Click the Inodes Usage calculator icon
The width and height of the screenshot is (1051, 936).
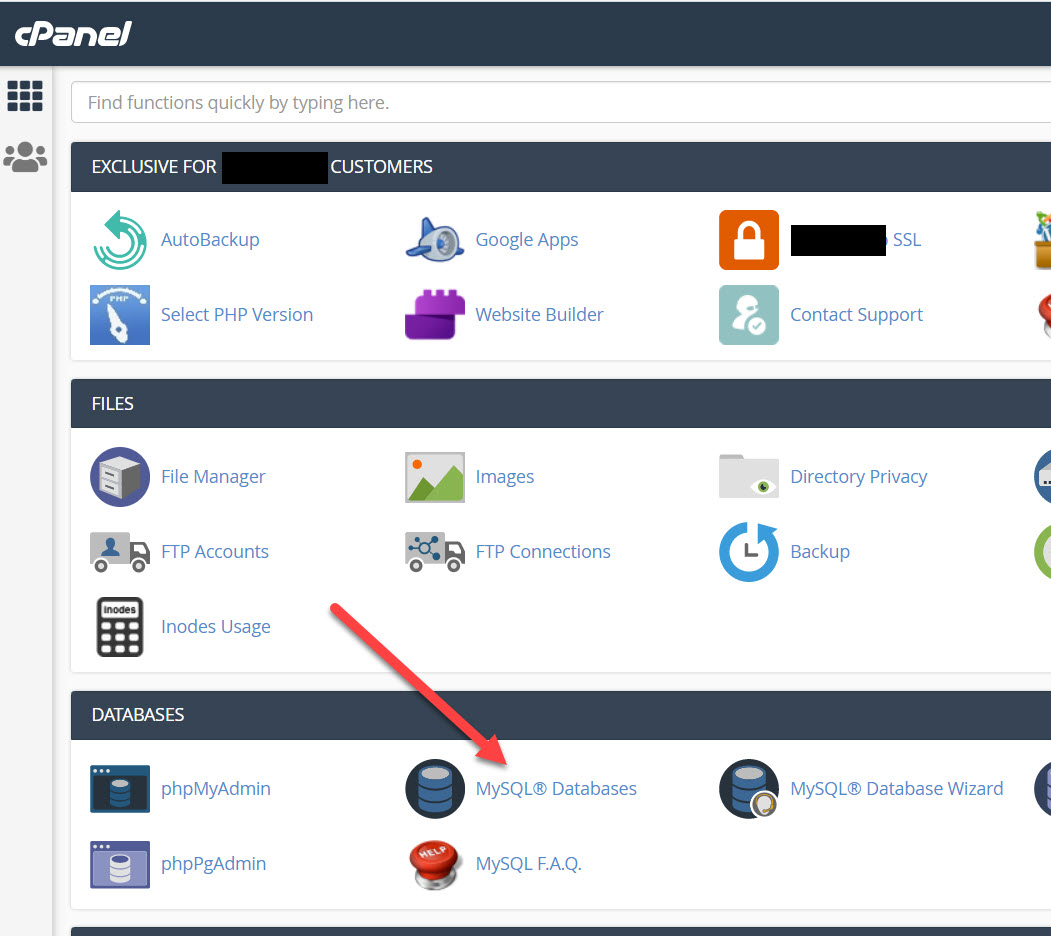click(x=120, y=627)
